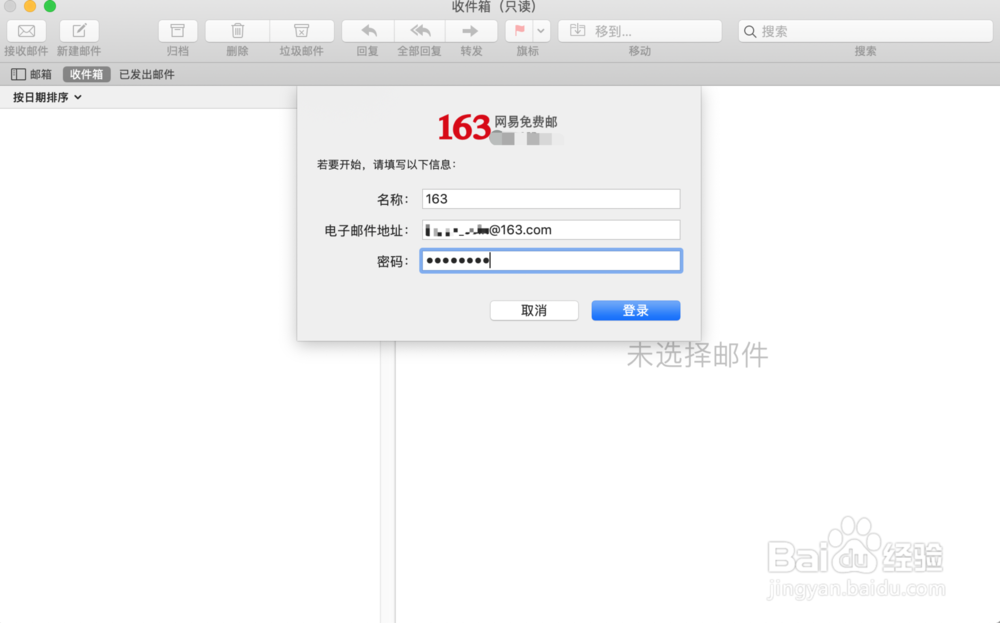Screen dimensions: 1000x623
Task: Click the green maximize window button
Action: [x=50, y=6]
